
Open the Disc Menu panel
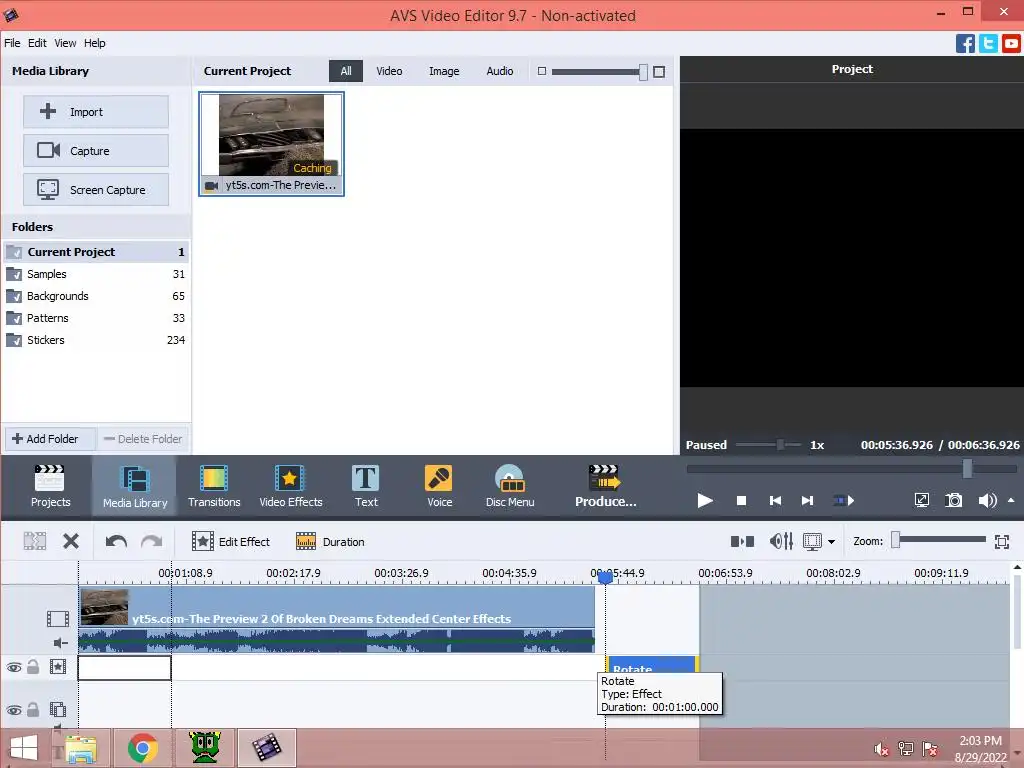click(x=510, y=487)
